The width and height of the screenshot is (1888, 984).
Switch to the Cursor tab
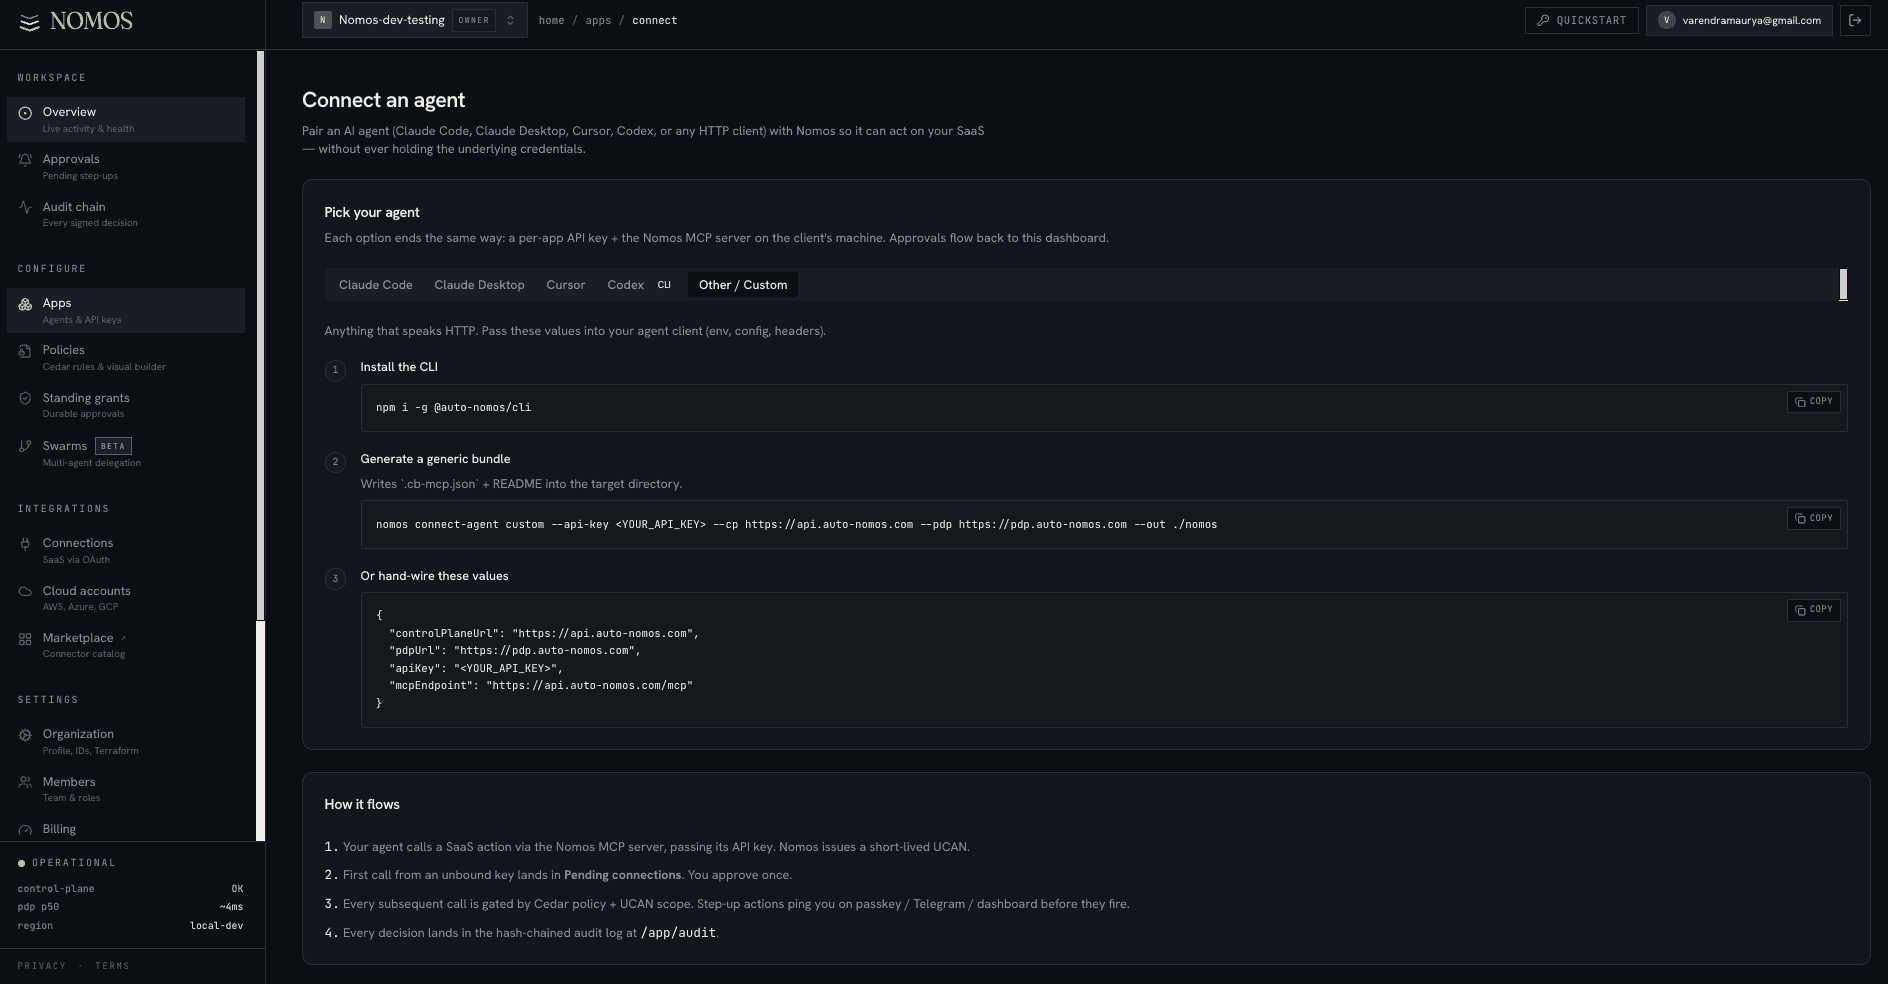coord(565,285)
